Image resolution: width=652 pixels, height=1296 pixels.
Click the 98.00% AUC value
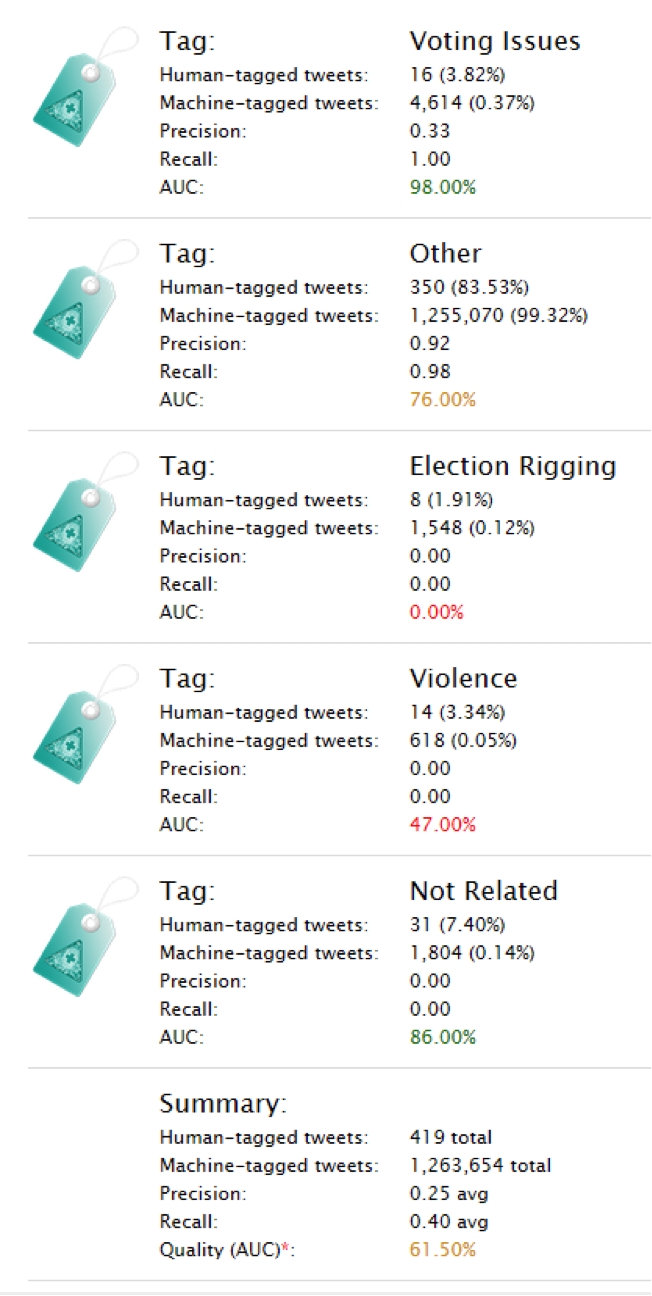[443, 187]
